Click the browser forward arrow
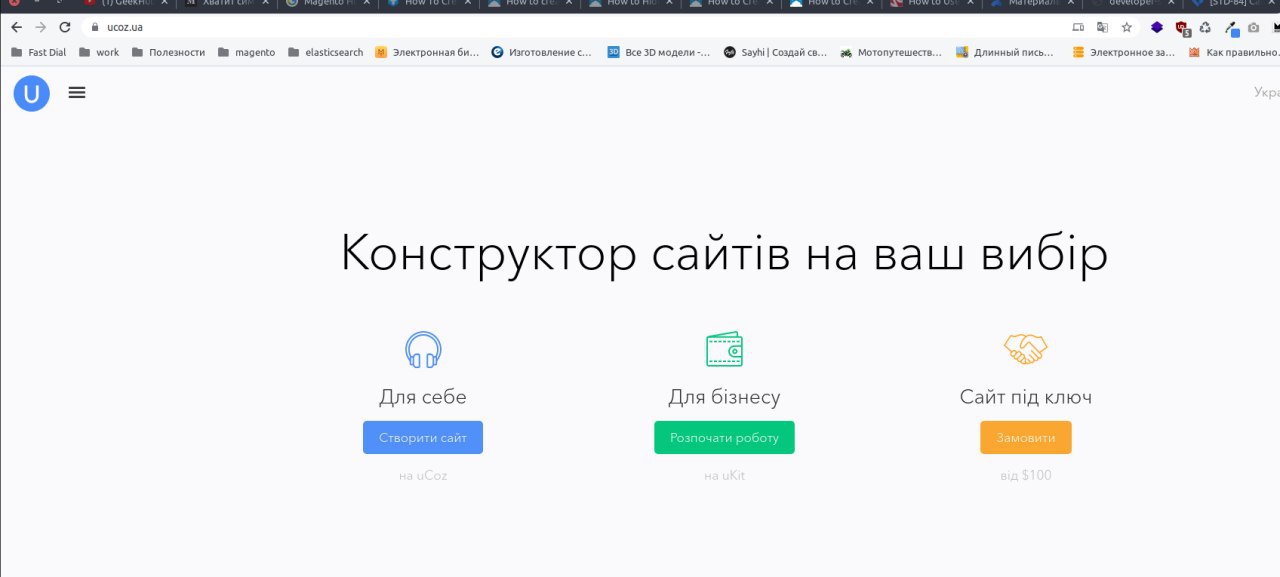1280x577 pixels. click(40, 27)
